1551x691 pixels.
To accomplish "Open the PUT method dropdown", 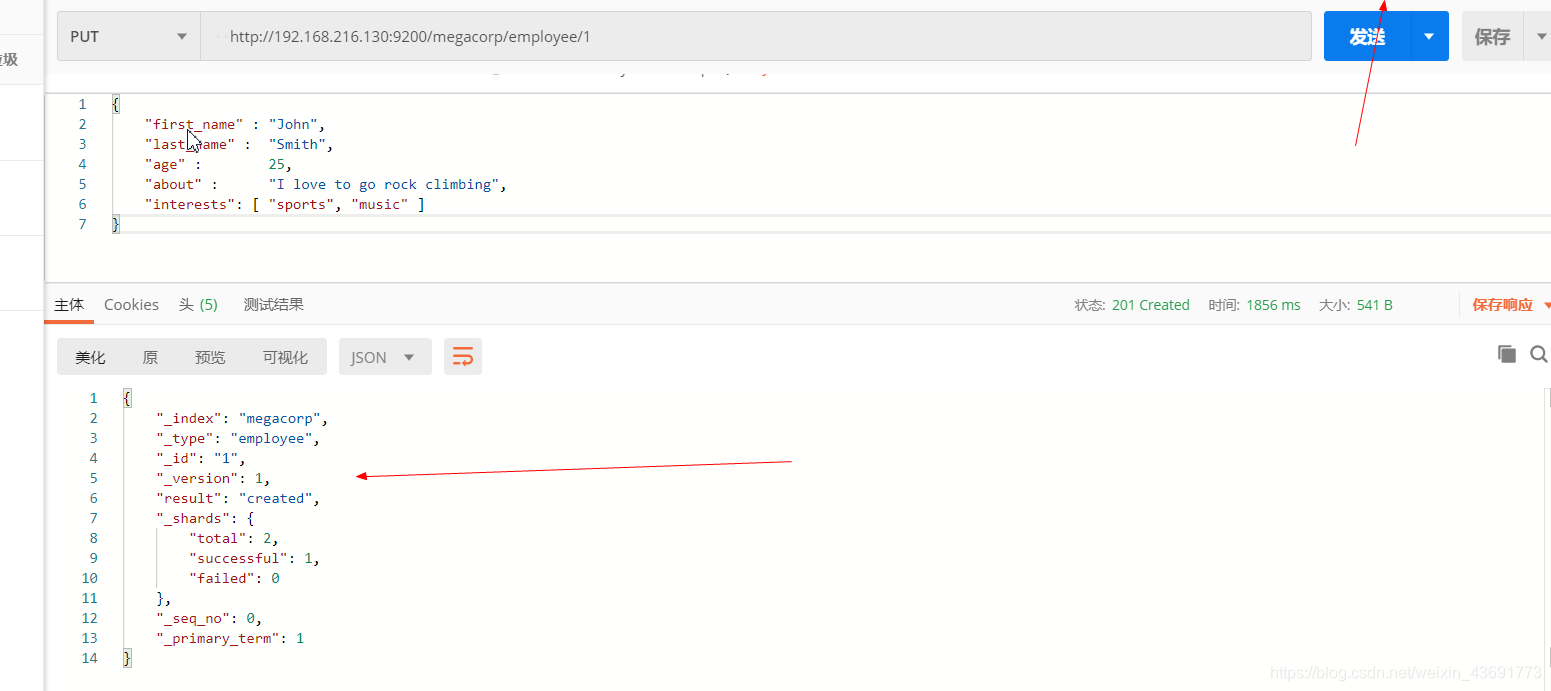I will [128, 37].
